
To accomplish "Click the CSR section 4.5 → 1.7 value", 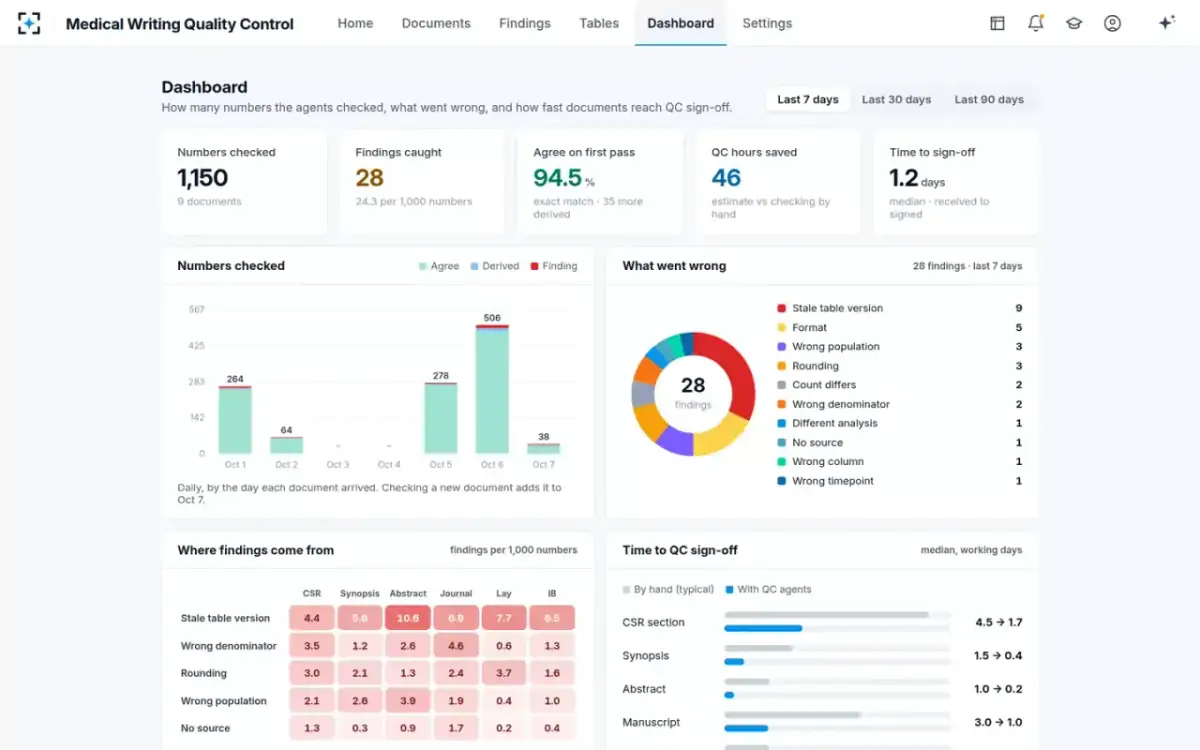I will pos(998,622).
